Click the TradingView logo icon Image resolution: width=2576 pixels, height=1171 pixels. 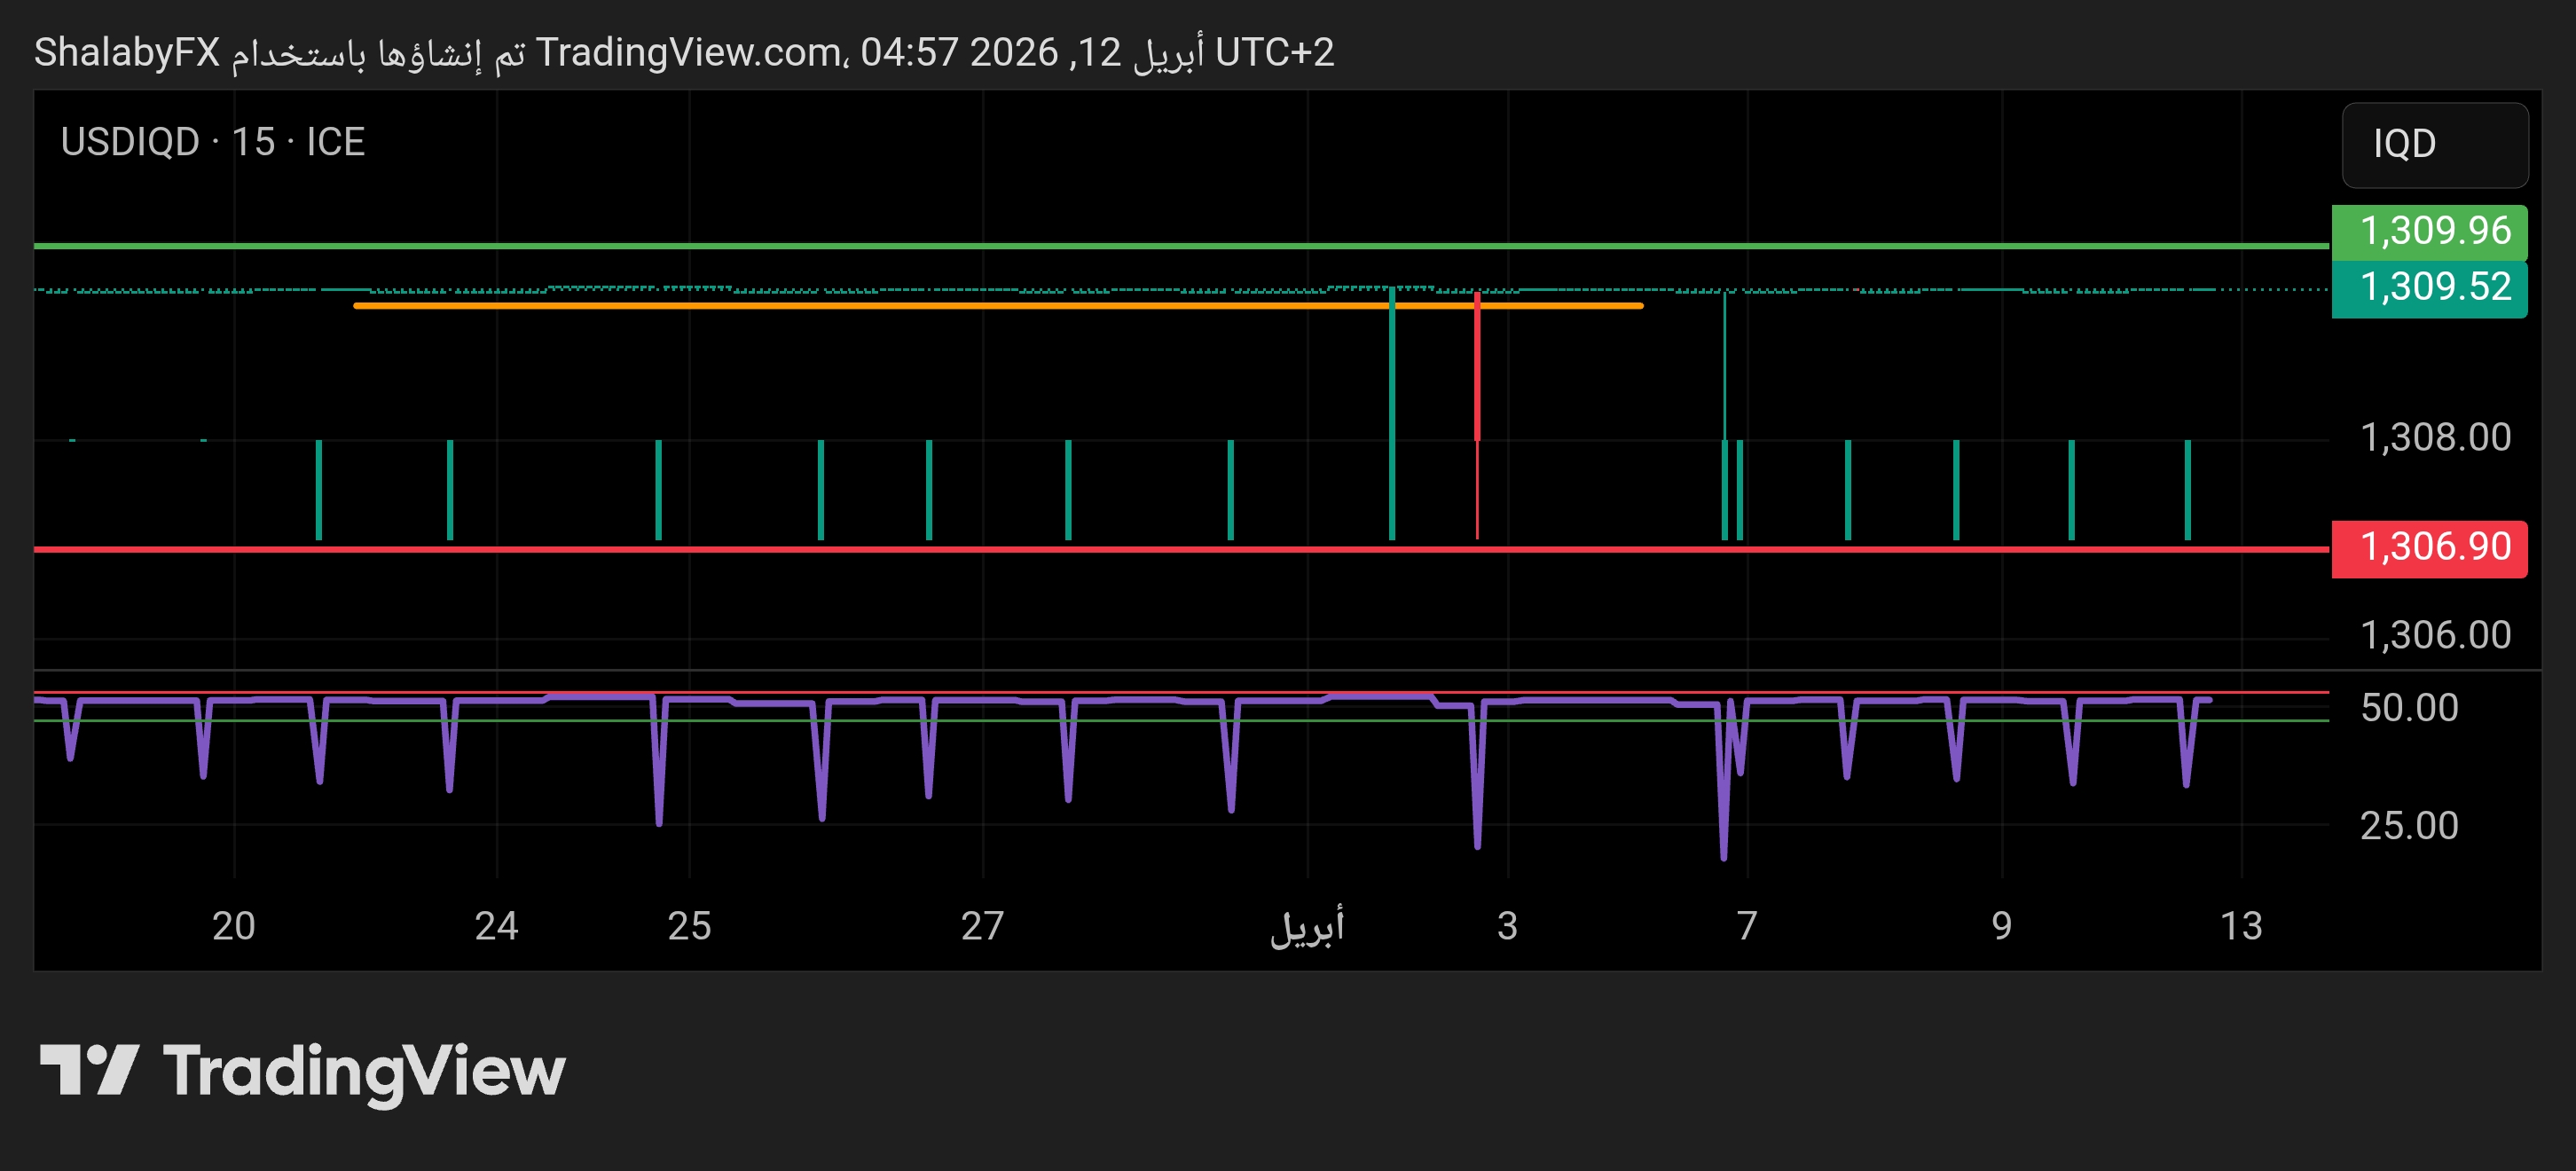click(x=88, y=1069)
